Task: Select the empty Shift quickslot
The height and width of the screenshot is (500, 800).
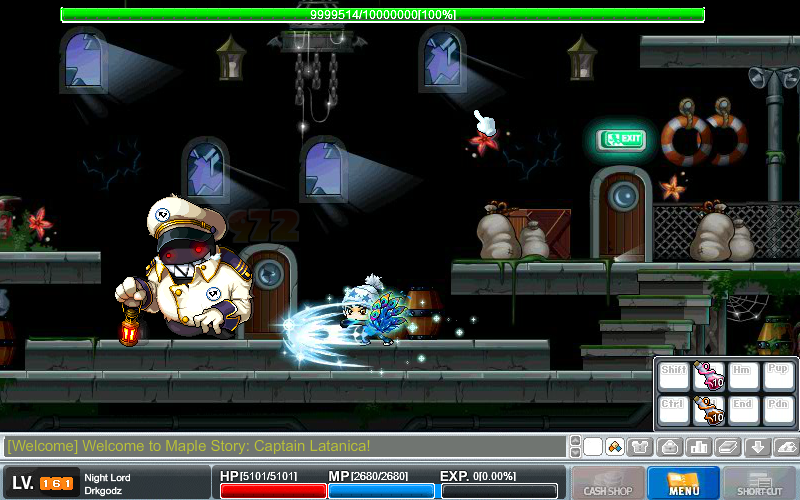Action: pyautogui.click(x=673, y=376)
